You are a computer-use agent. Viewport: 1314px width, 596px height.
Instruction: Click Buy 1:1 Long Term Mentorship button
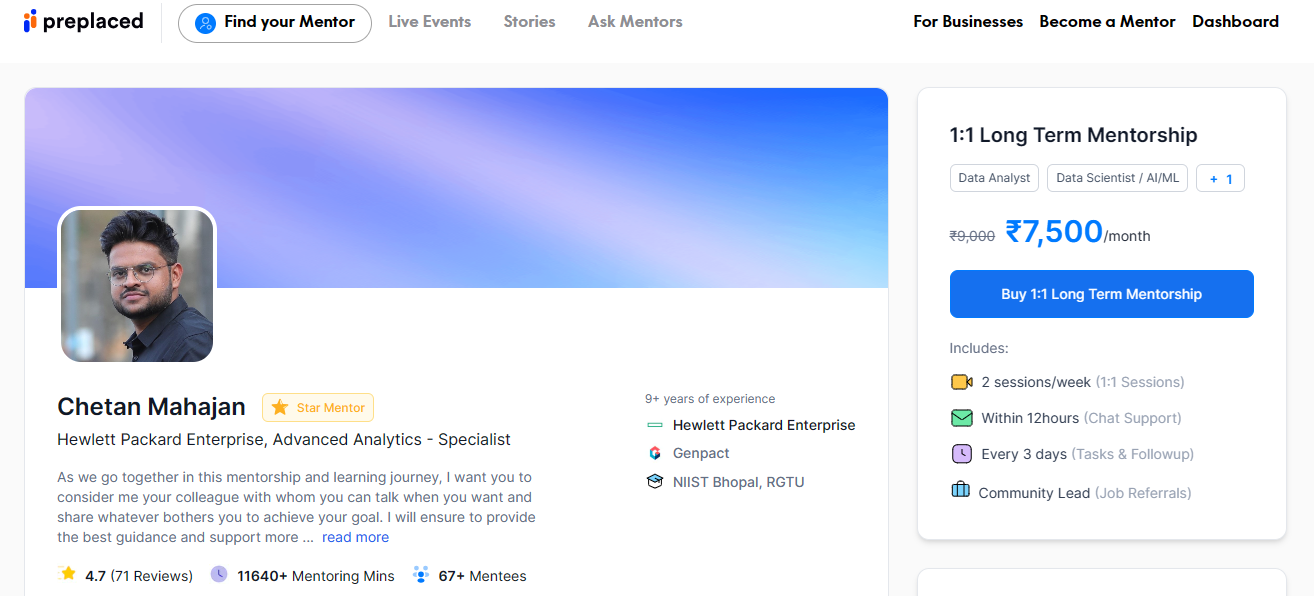pyautogui.click(x=1101, y=294)
